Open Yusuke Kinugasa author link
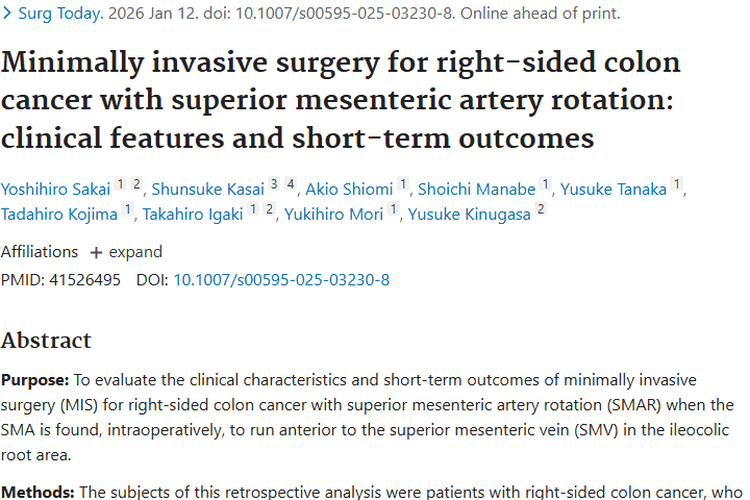750x500 pixels. point(470,214)
